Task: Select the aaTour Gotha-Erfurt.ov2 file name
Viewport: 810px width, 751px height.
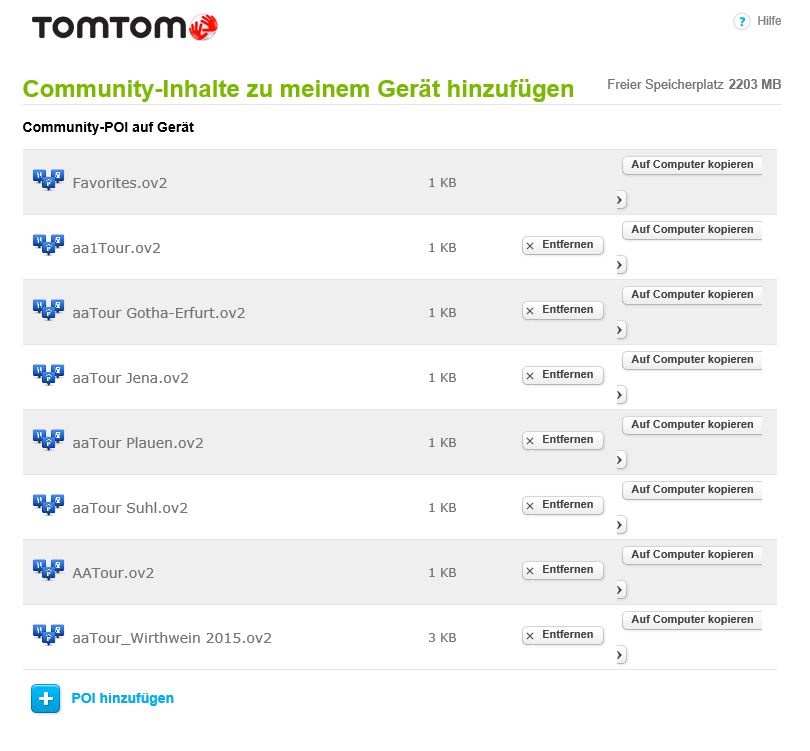Action: (x=159, y=313)
